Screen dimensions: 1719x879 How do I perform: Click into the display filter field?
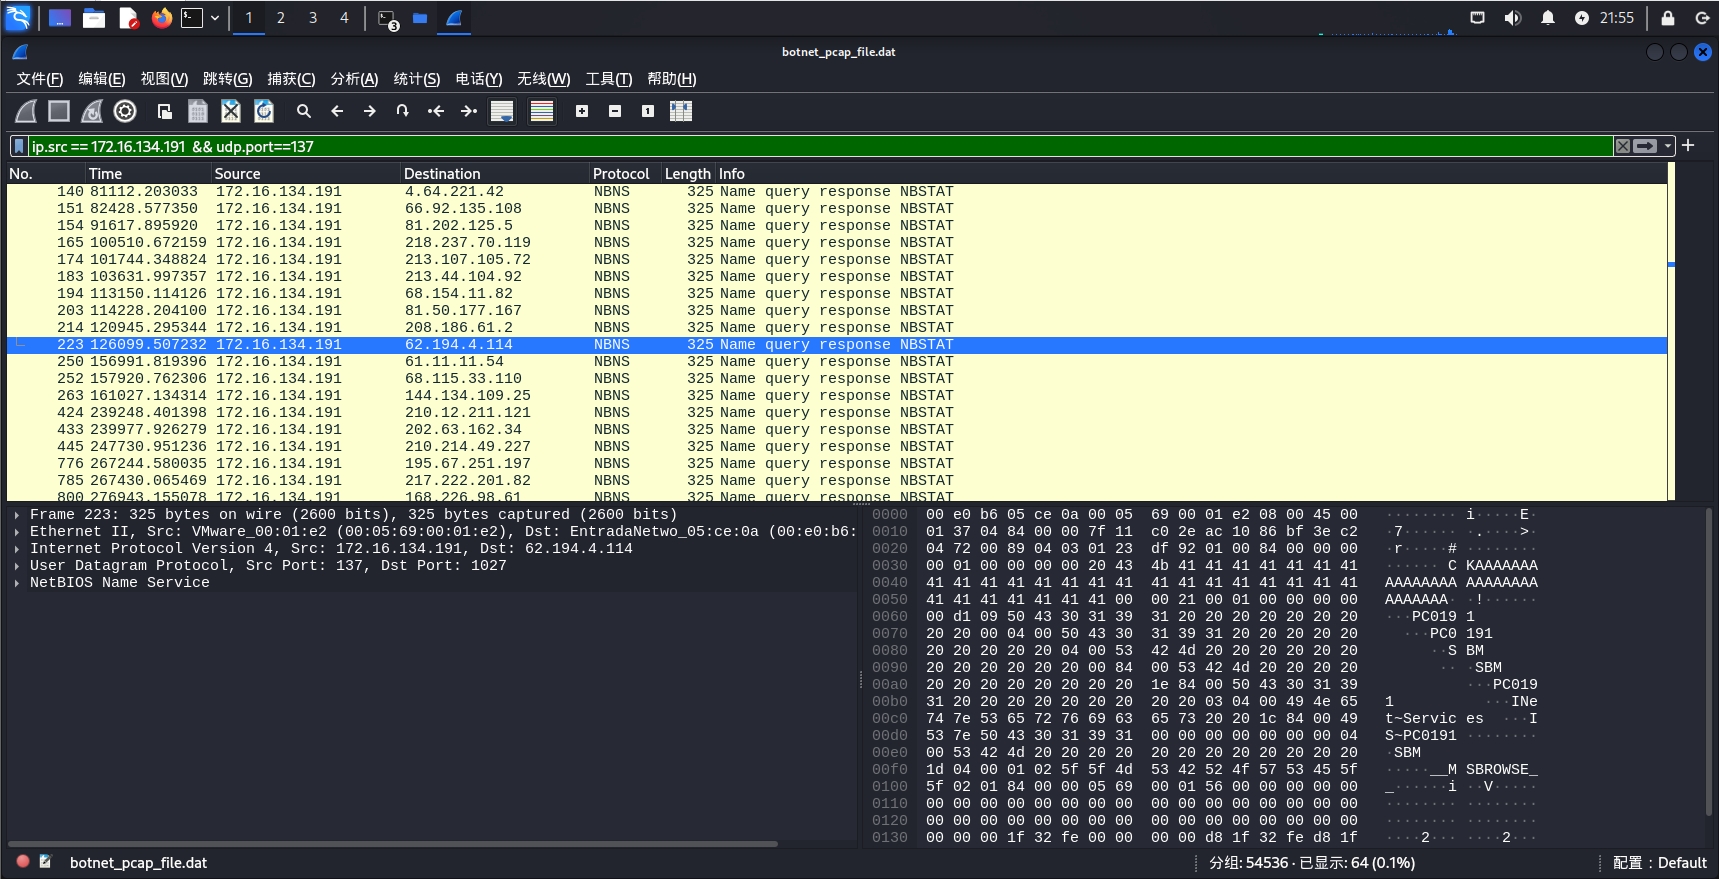[x=820, y=146]
